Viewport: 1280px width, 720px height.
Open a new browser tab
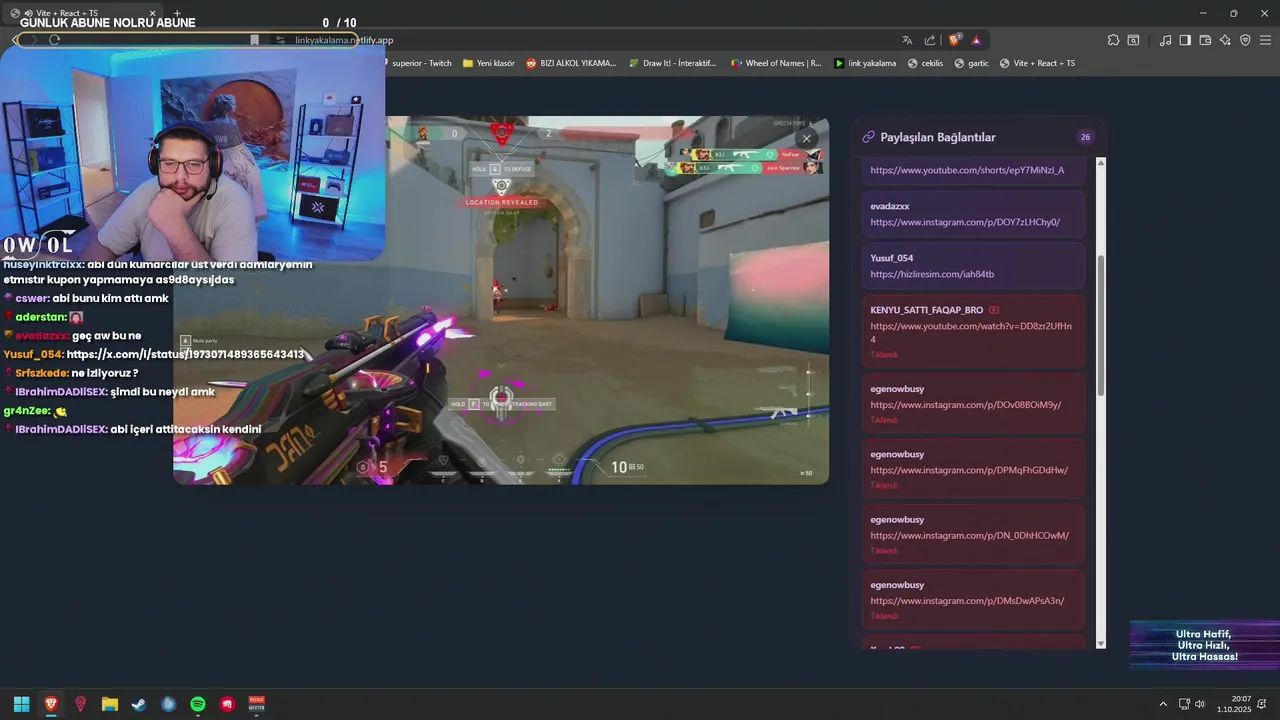(x=177, y=13)
